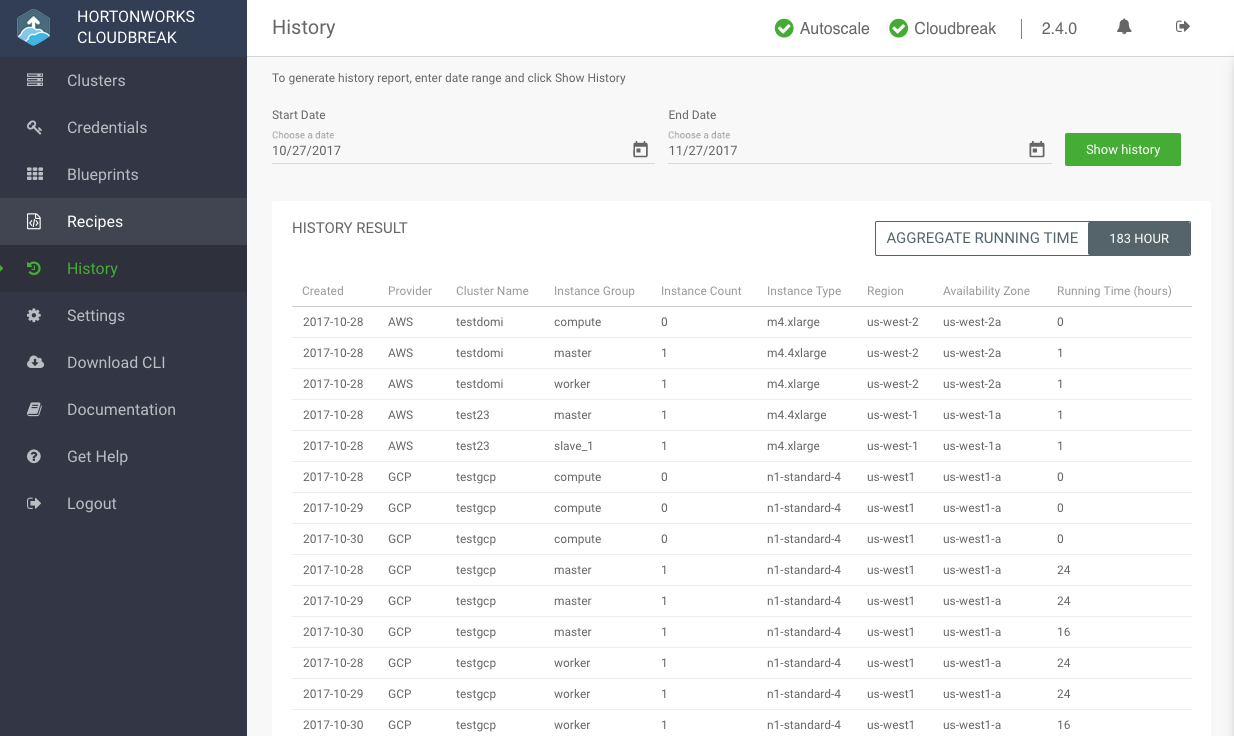Select Get Help in the sidebar

123,456
